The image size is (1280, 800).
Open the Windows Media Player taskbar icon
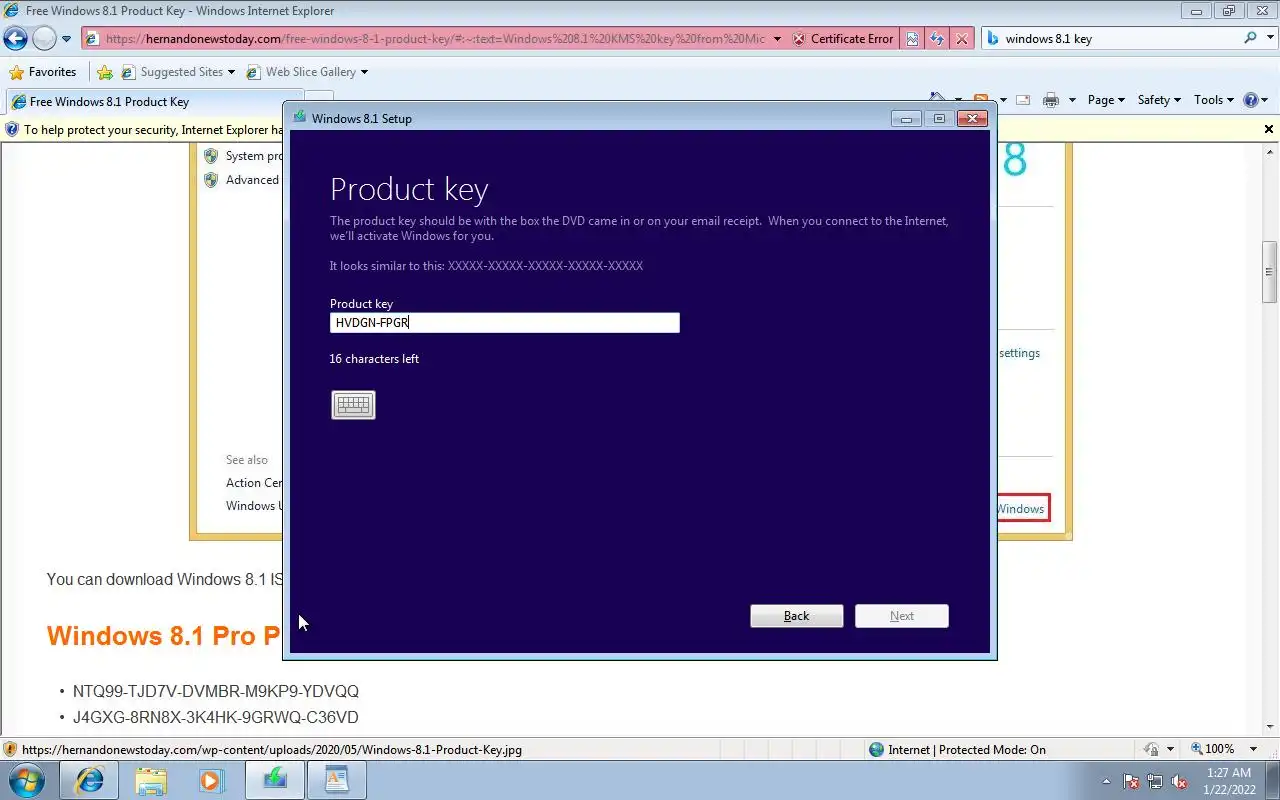pyautogui.click(x=211, y=780)
